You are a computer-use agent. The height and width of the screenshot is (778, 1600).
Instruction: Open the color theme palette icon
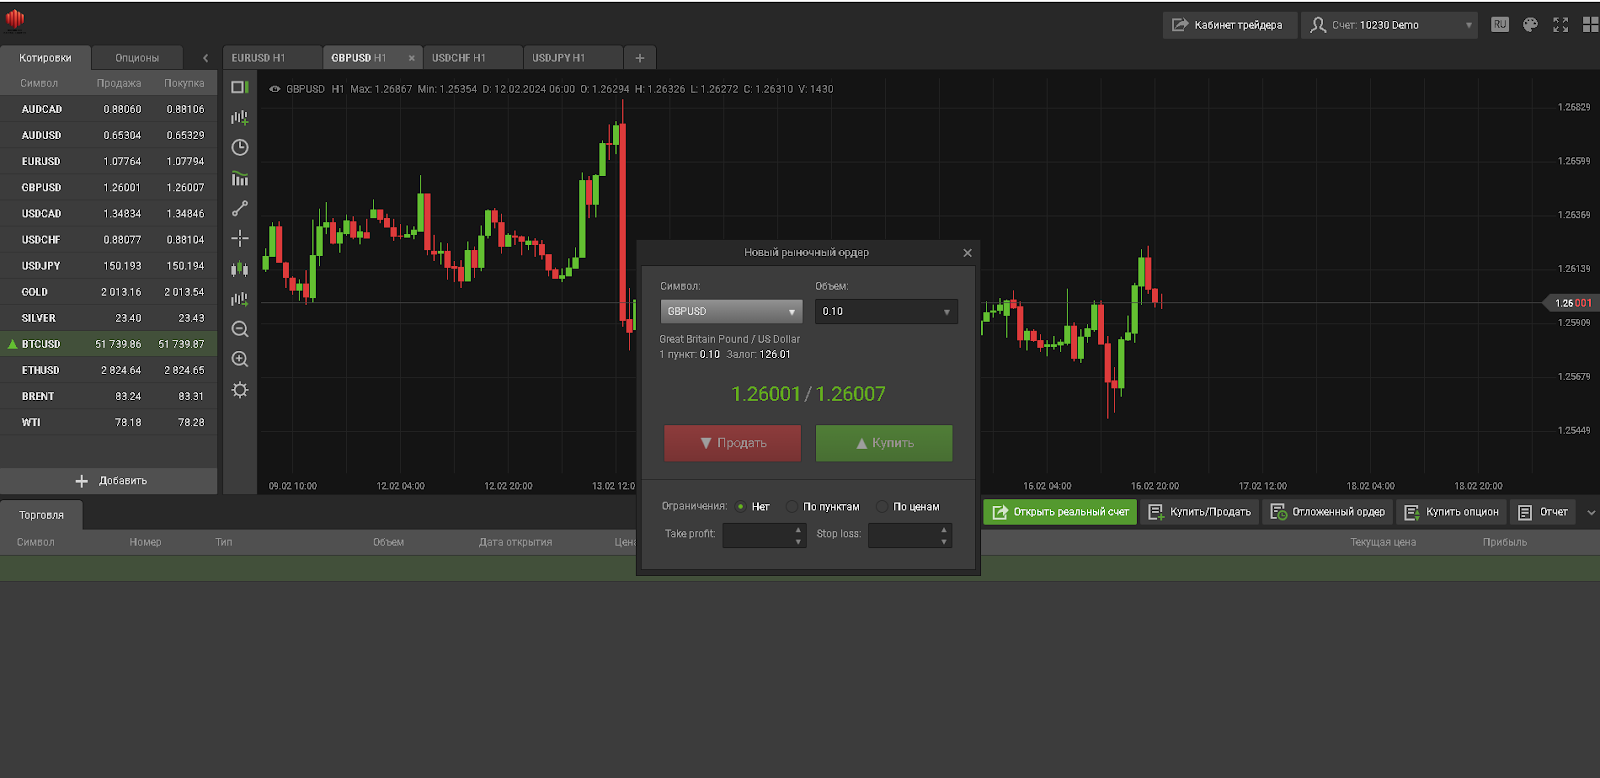pyautogui.click(x=1530, y=25)
